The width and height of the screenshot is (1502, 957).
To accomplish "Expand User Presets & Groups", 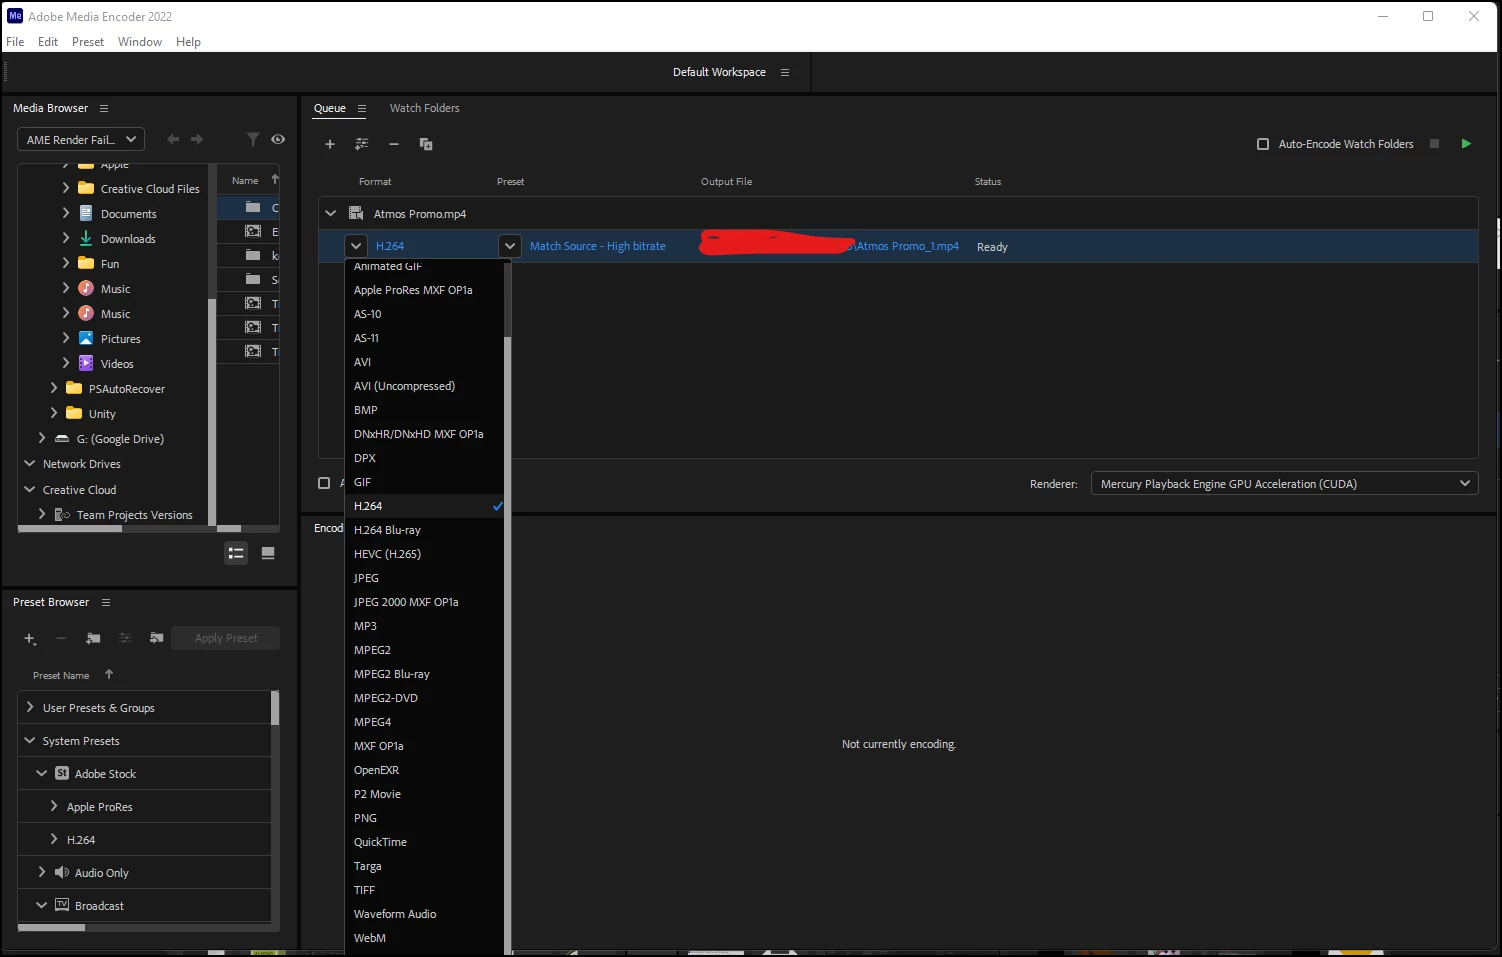I will coord(30,707).
